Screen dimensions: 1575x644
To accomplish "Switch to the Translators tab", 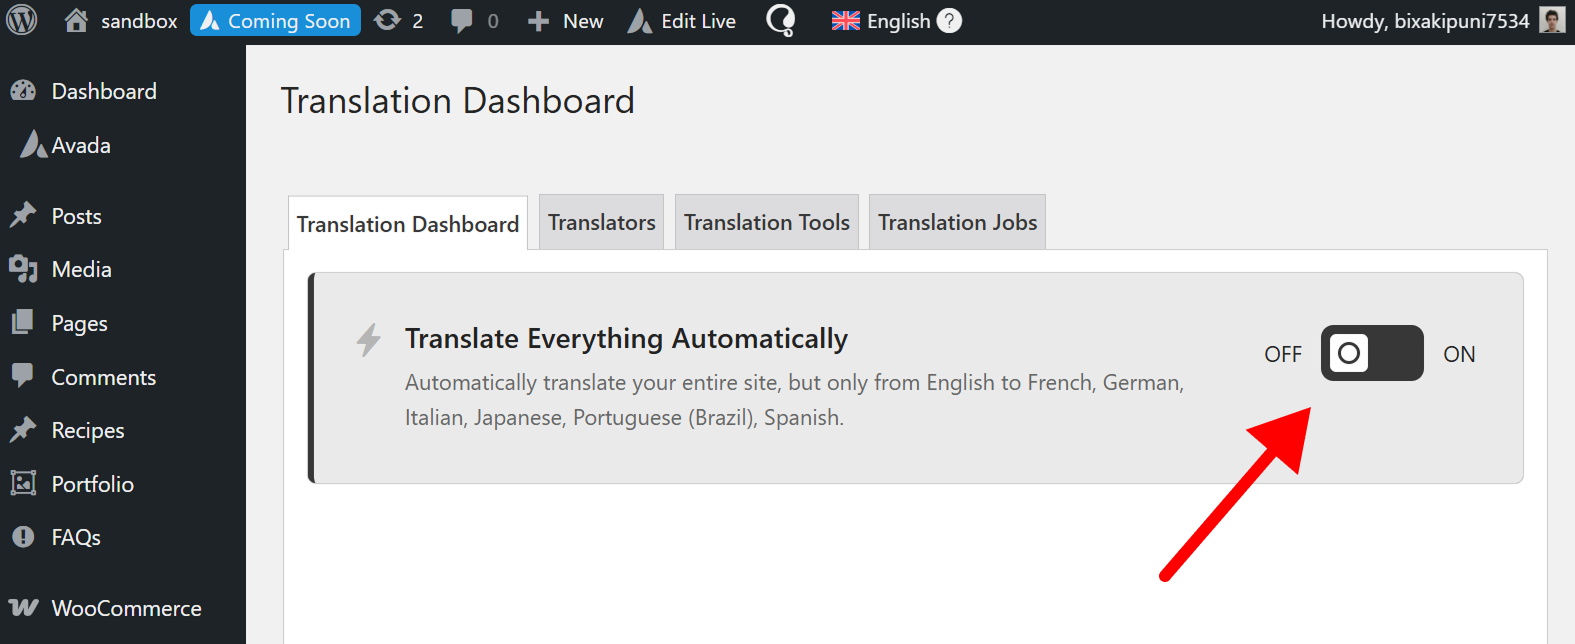I will [601, 222].
